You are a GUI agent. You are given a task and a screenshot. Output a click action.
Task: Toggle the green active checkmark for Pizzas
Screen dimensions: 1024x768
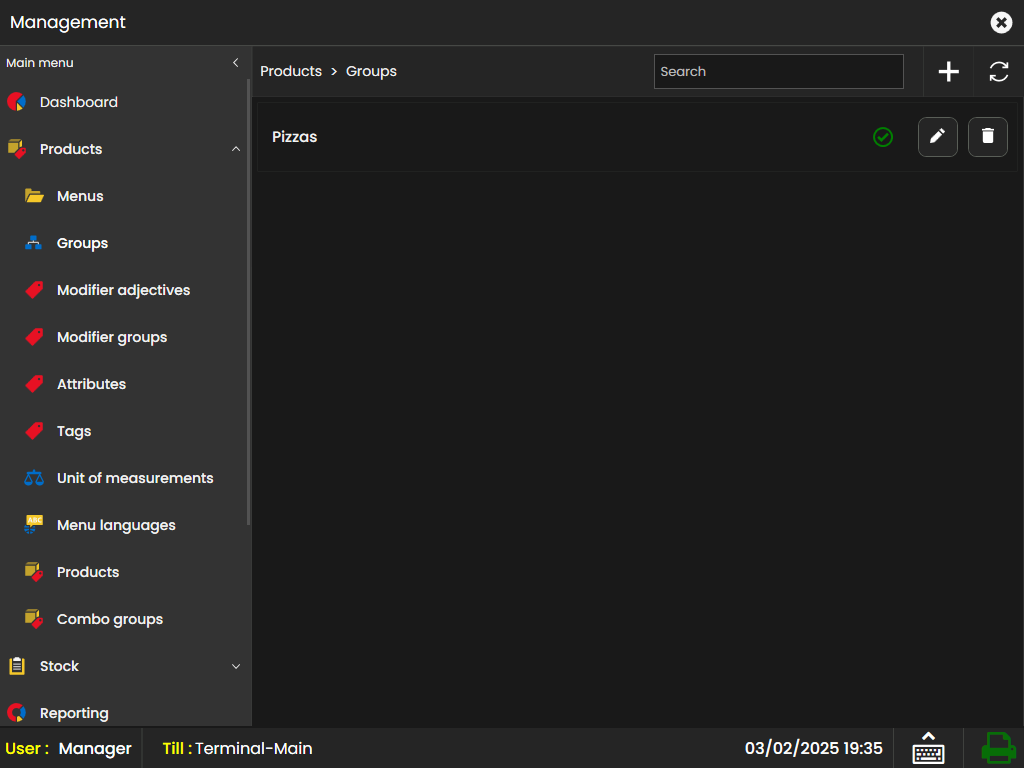882,137
